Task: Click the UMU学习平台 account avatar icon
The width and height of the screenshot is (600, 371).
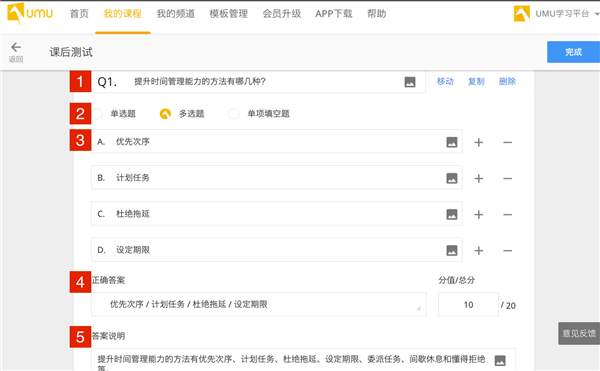Action: 522,14
